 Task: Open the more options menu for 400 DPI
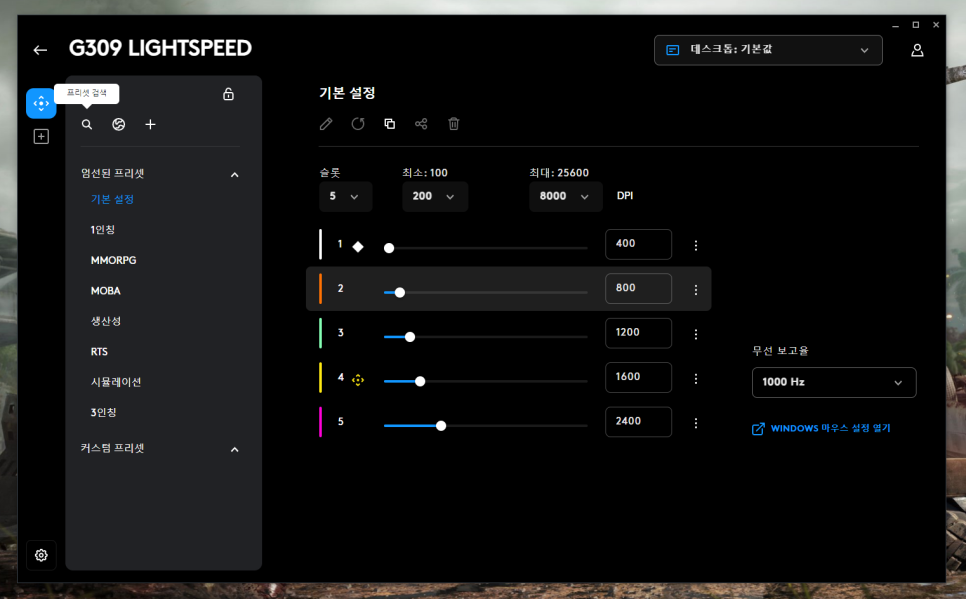coord(696,245)
